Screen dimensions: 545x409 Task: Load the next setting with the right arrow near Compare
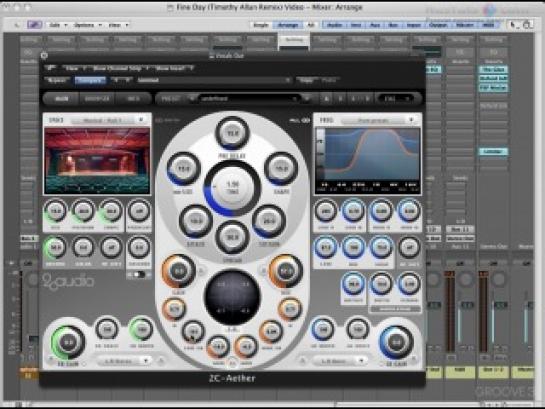tap(128, 80)
